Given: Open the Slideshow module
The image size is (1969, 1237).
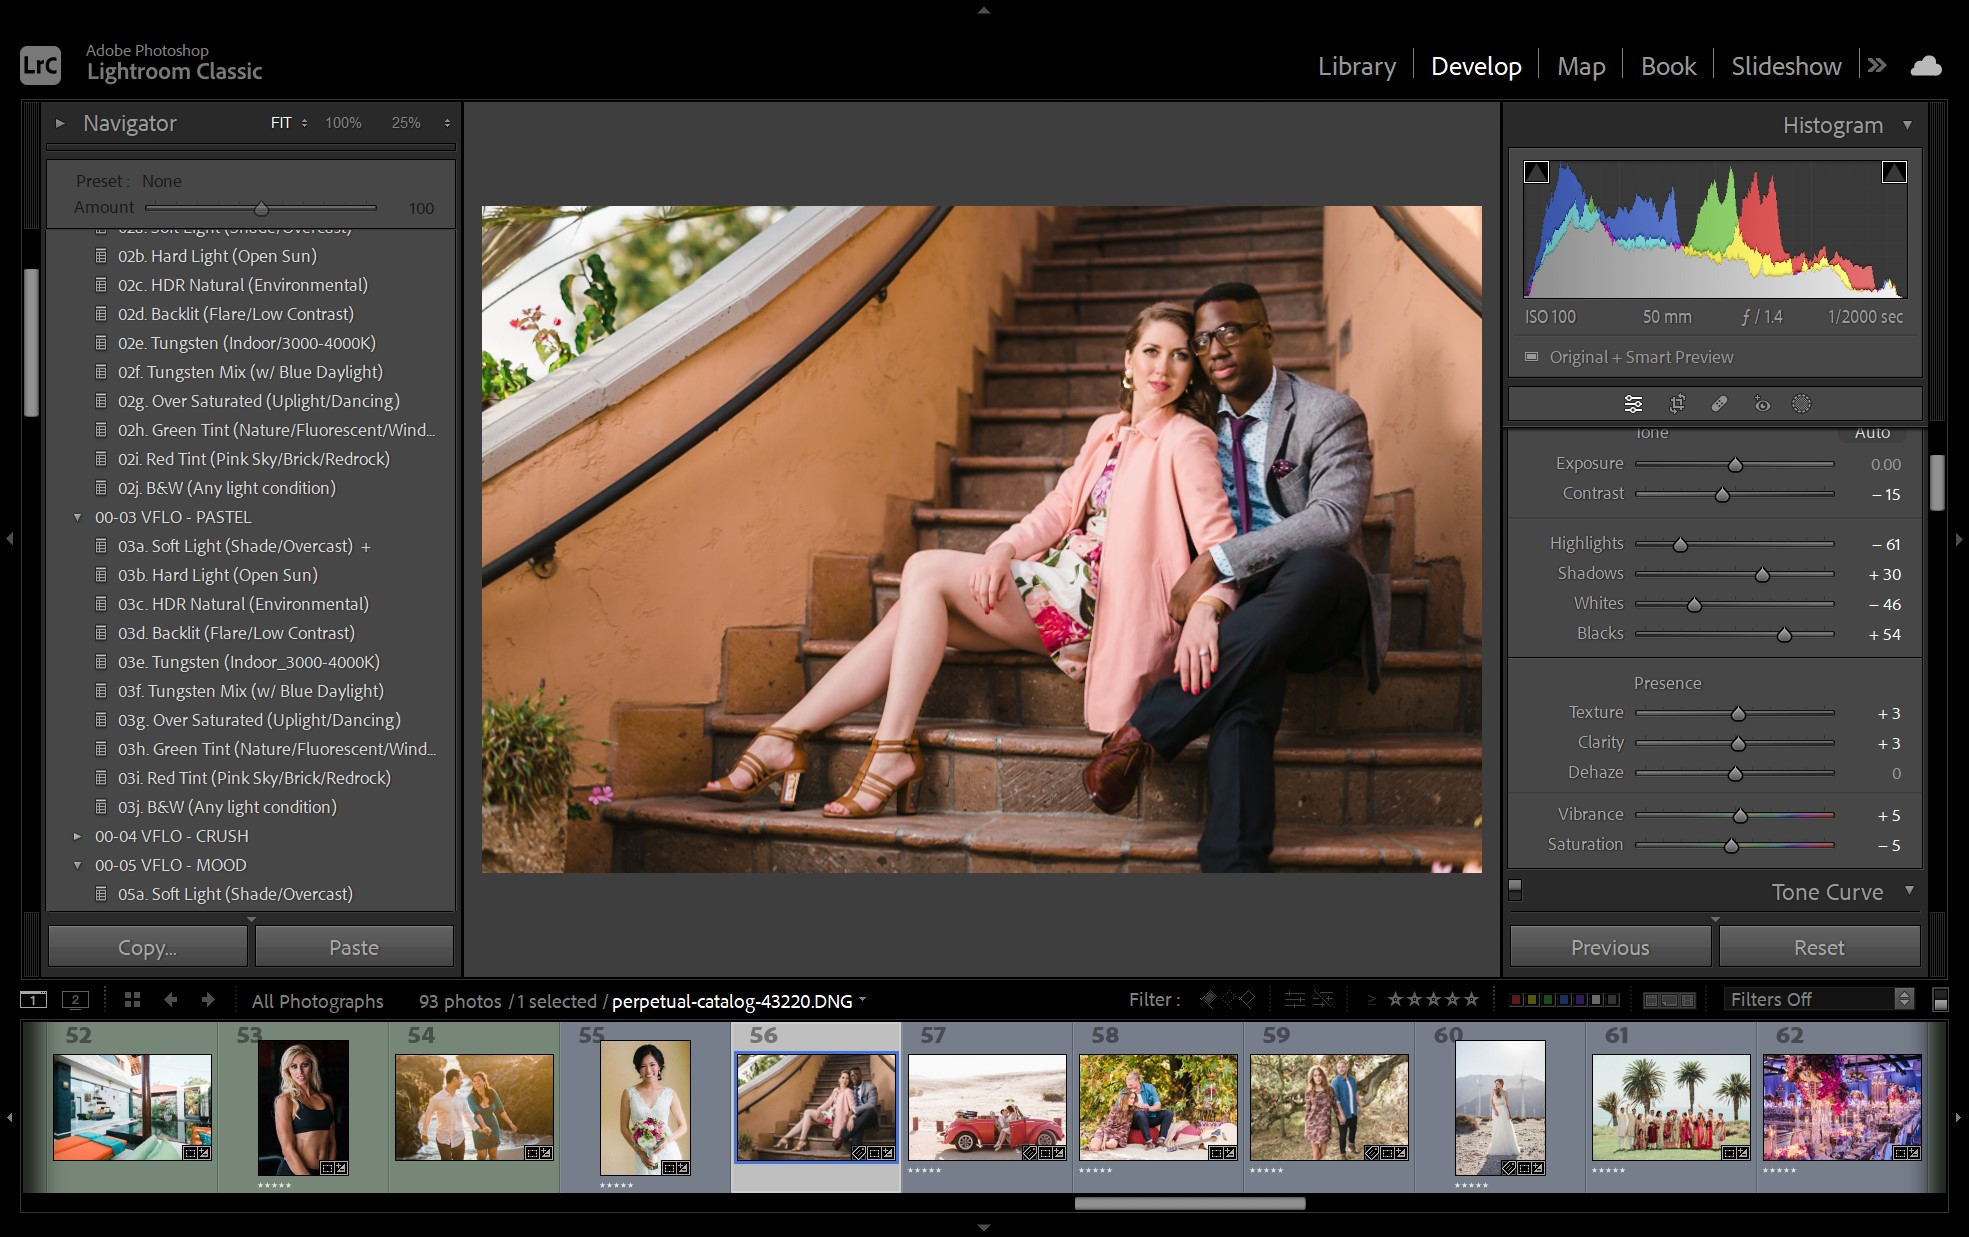Looking at the screenshot, I should coord(1786,65).
